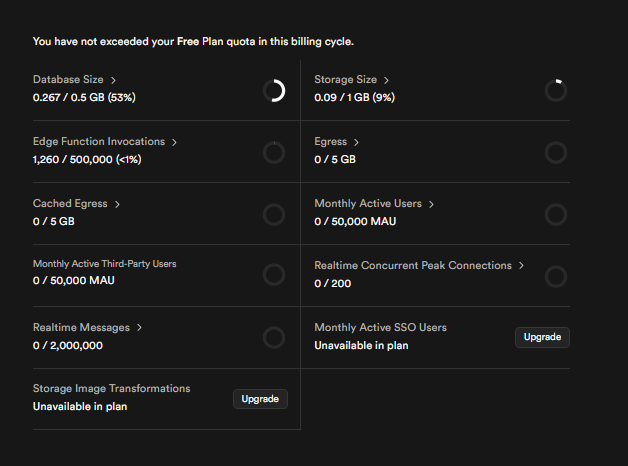Click the Free Plan quota status text
628x466 pixels.
click(x=193, y=41)
